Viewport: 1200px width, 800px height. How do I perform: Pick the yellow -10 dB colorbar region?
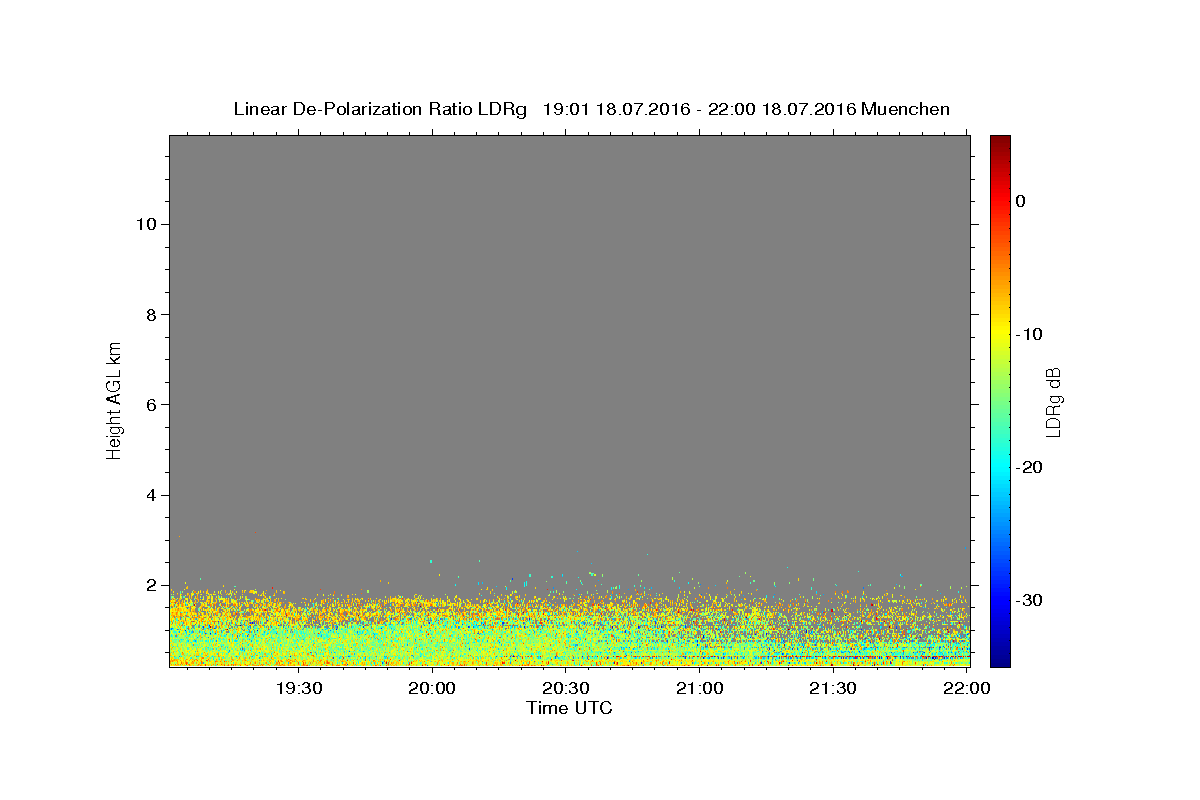click(1000, 334)
